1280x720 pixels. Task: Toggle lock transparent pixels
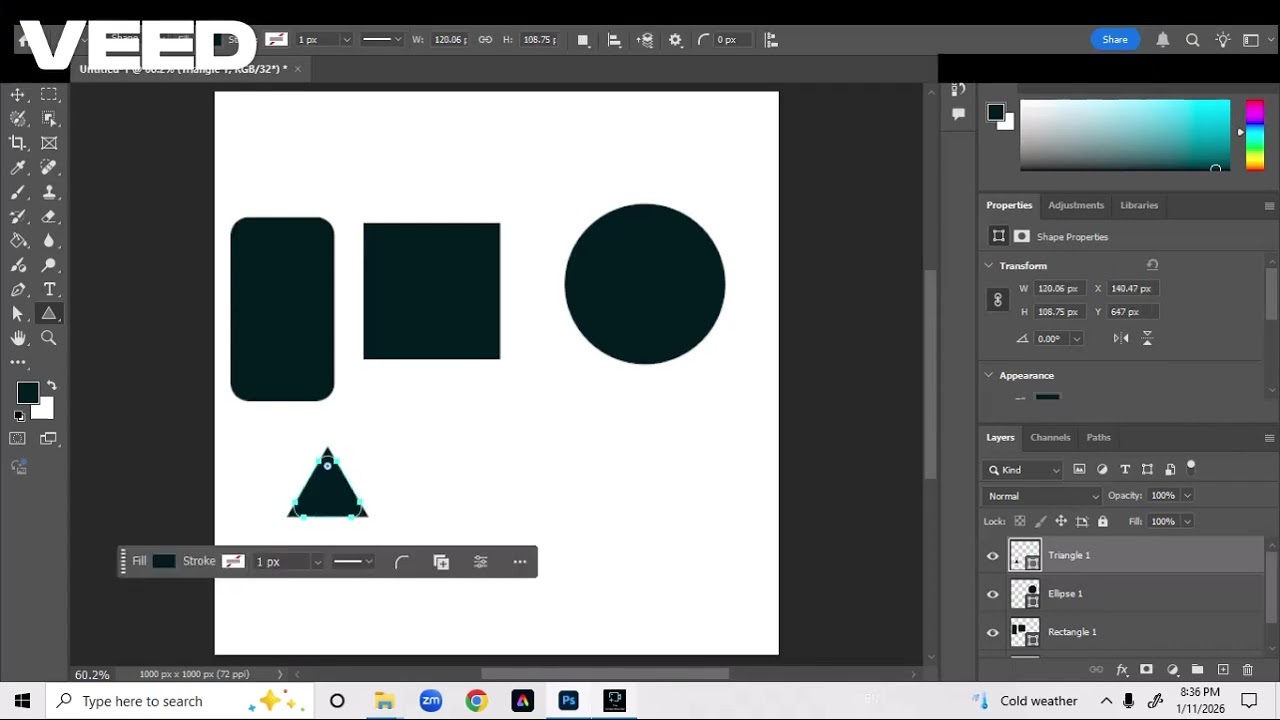click(1020, 521)
